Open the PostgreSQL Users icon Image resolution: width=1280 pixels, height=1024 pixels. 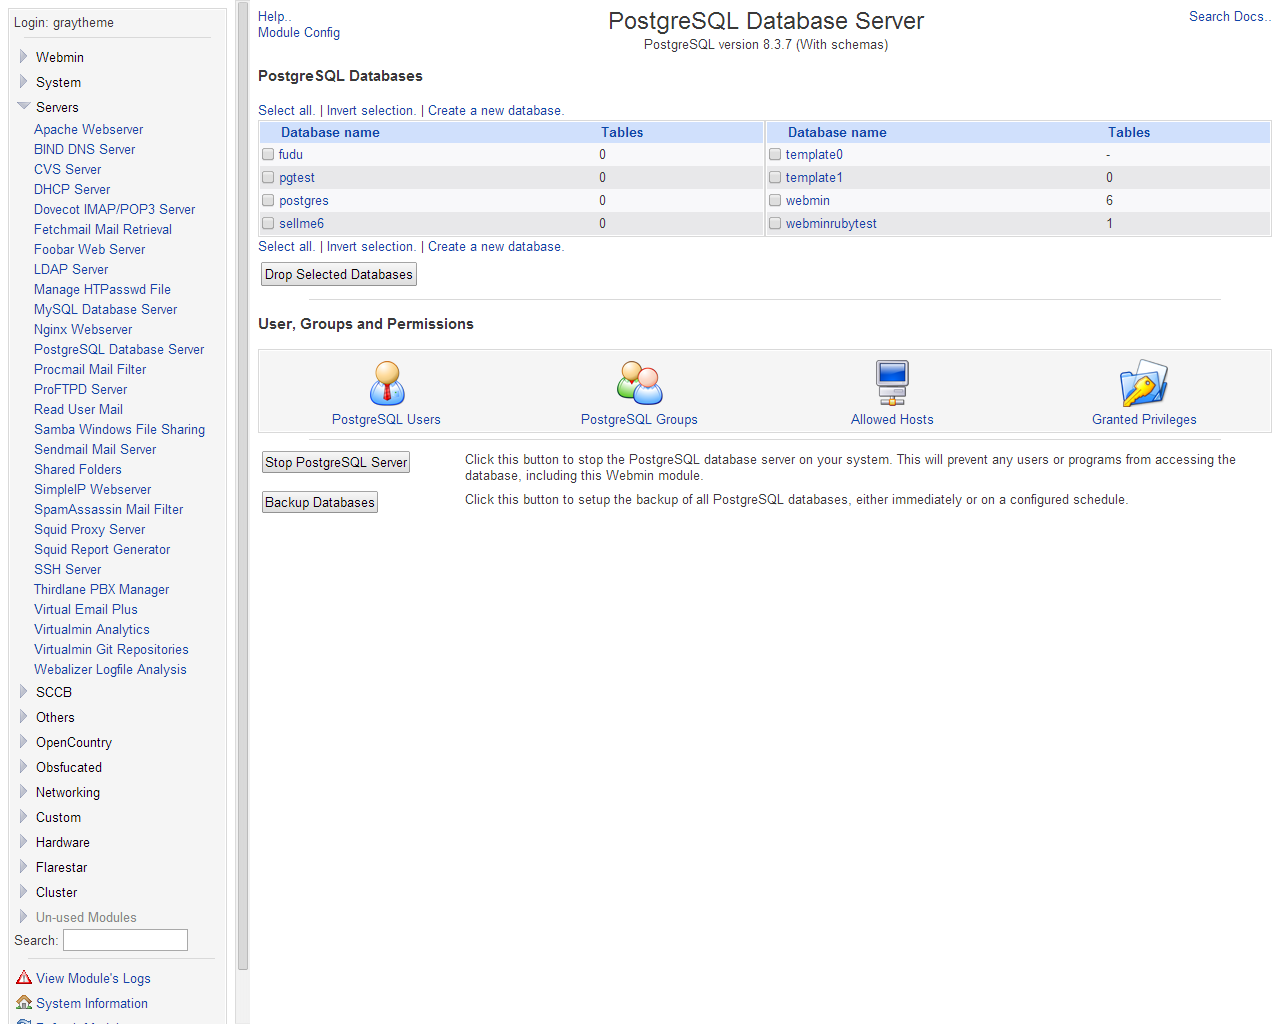[x=387, y=383]
